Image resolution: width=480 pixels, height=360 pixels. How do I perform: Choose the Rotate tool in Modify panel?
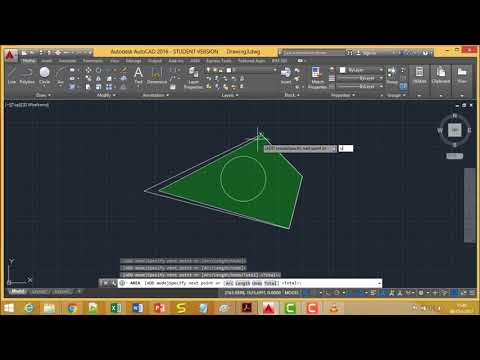coord(99,70)
